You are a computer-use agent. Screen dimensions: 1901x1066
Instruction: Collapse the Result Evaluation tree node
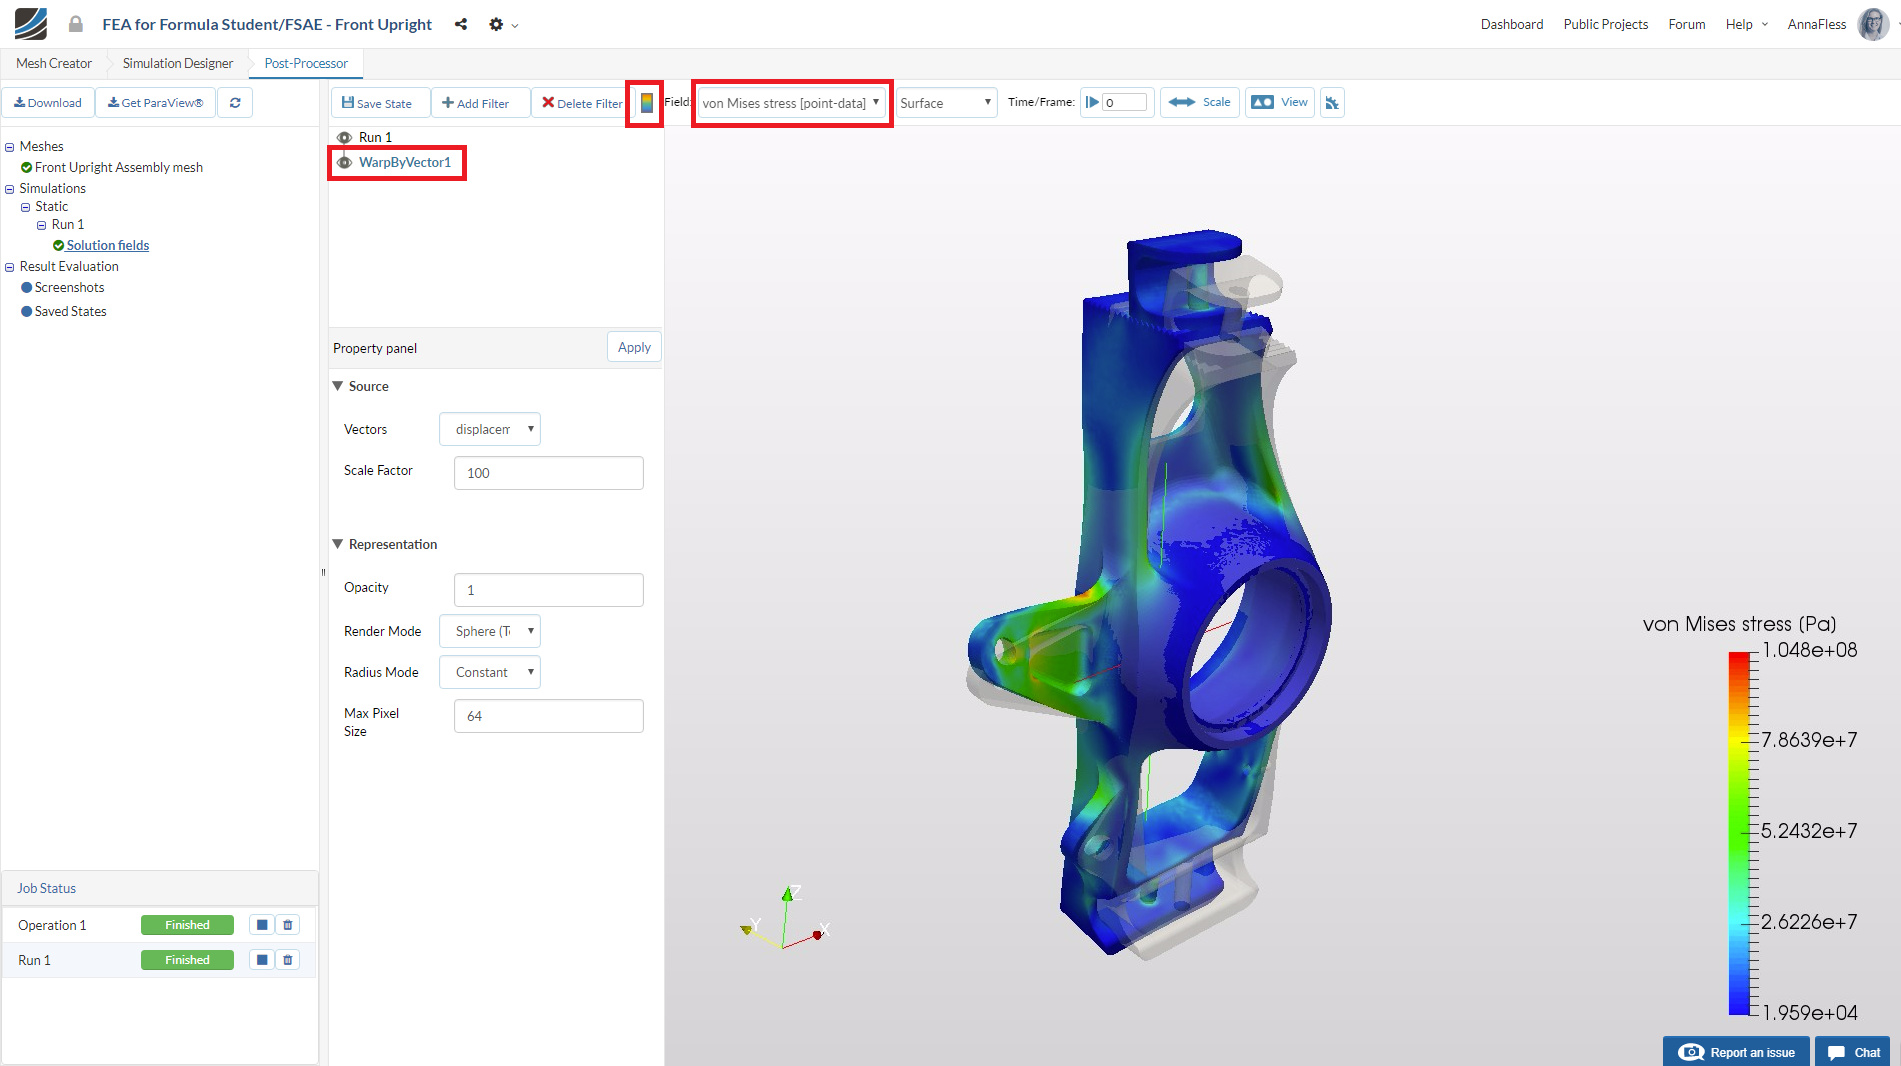click(x=10, y=267)
